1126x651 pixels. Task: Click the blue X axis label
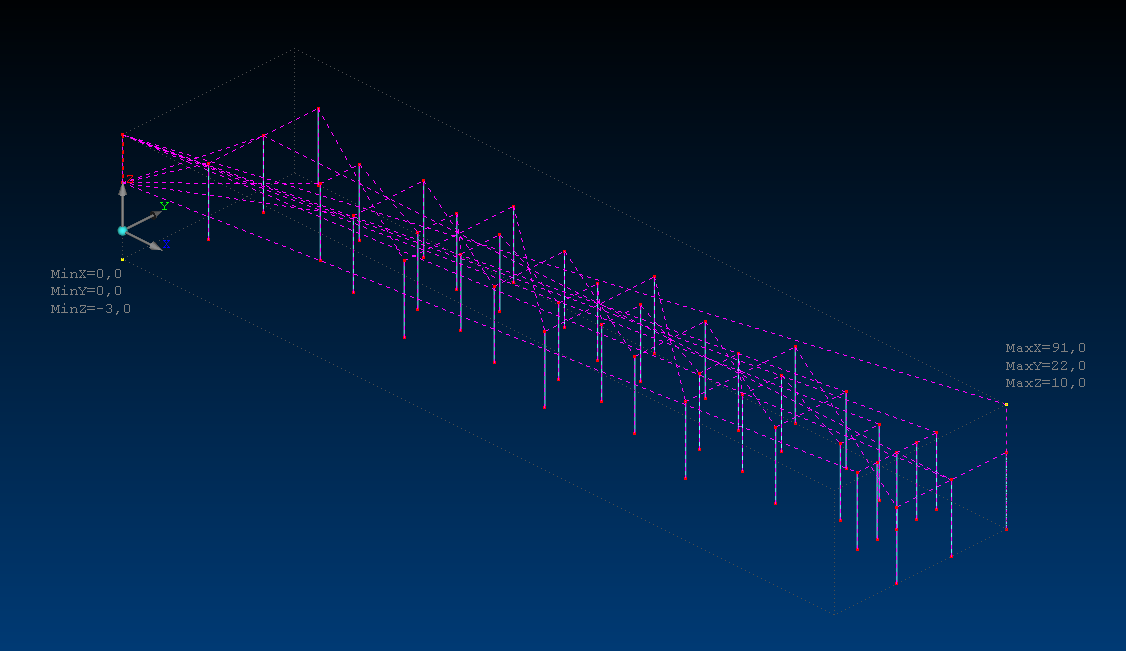click(x=166, y=244)
